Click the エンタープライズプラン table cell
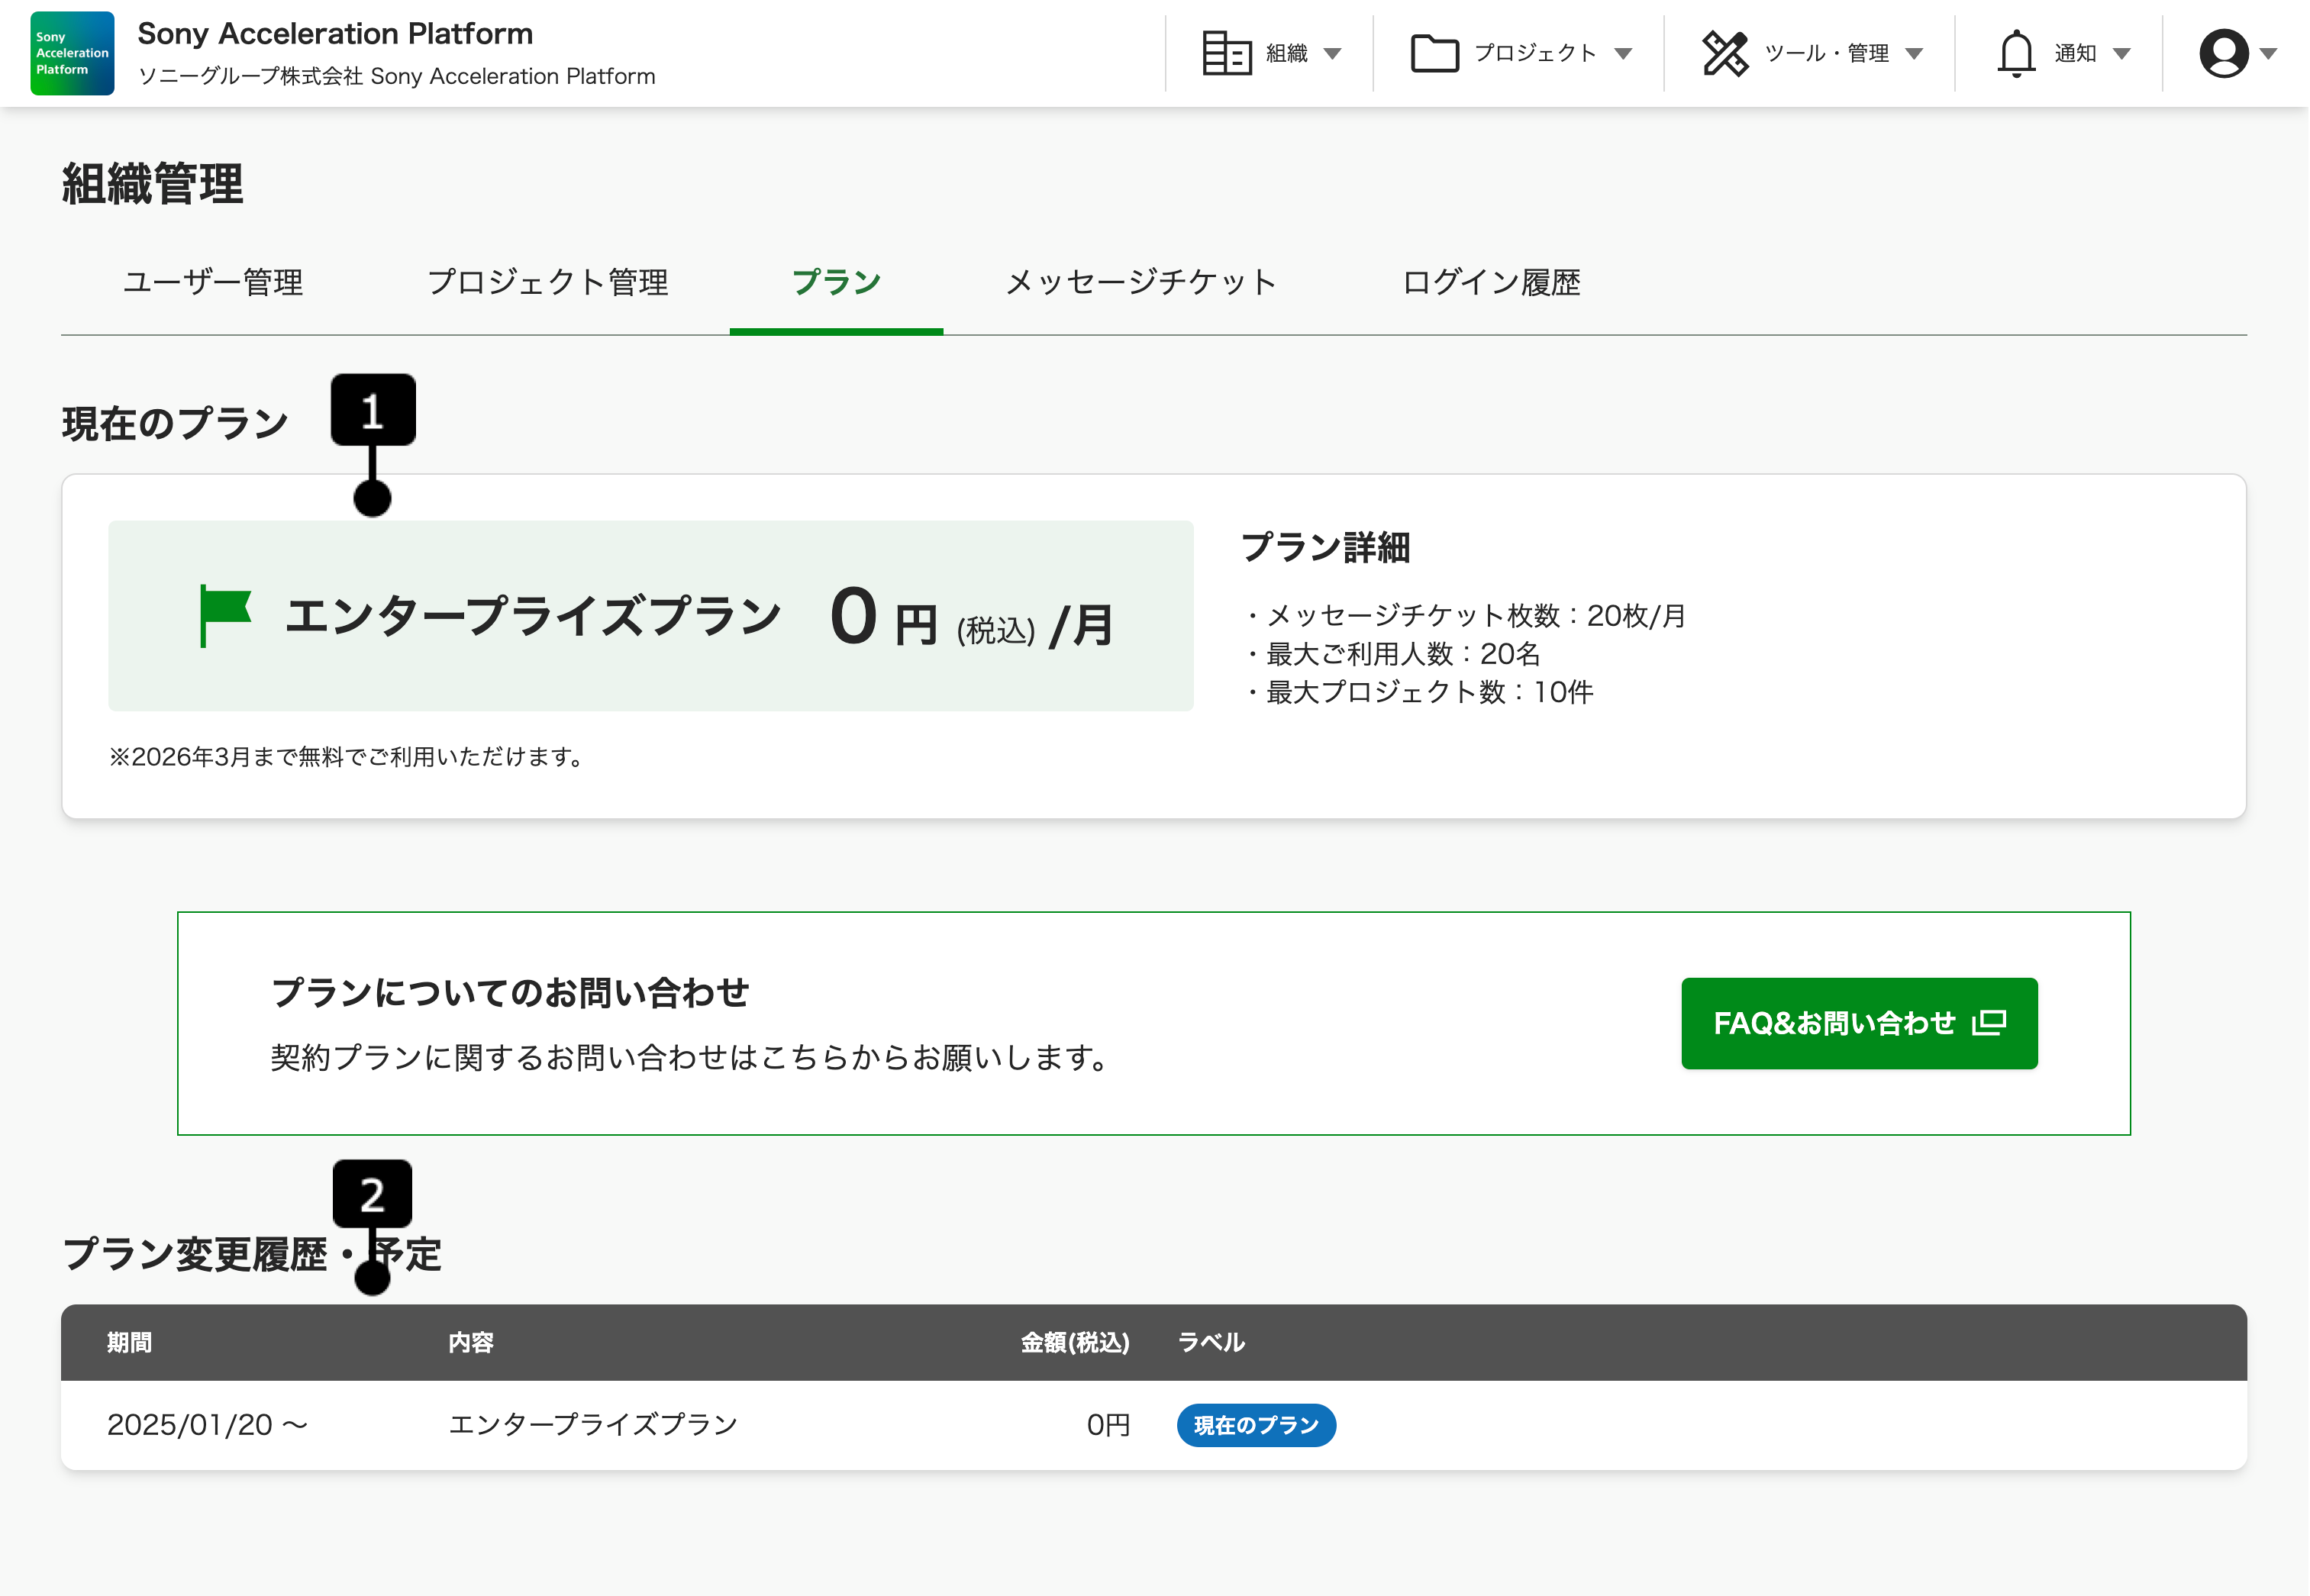This screenshot has width=2310, height=1596. click(593, 1425)
